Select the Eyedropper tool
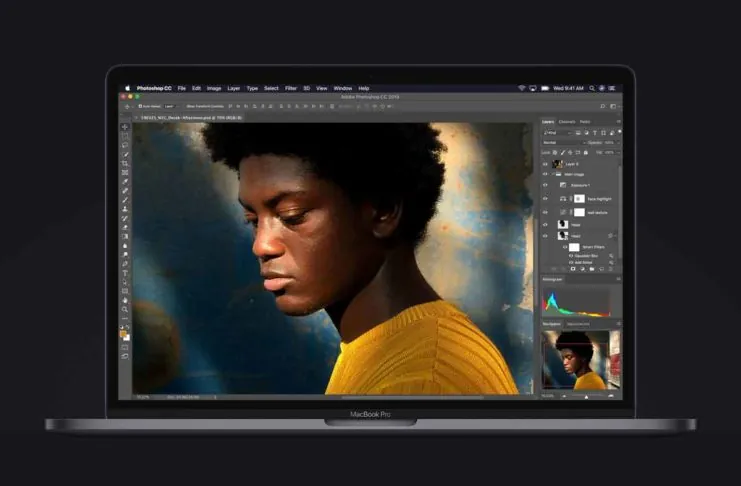The image size is (741, 486). (125, 182)
